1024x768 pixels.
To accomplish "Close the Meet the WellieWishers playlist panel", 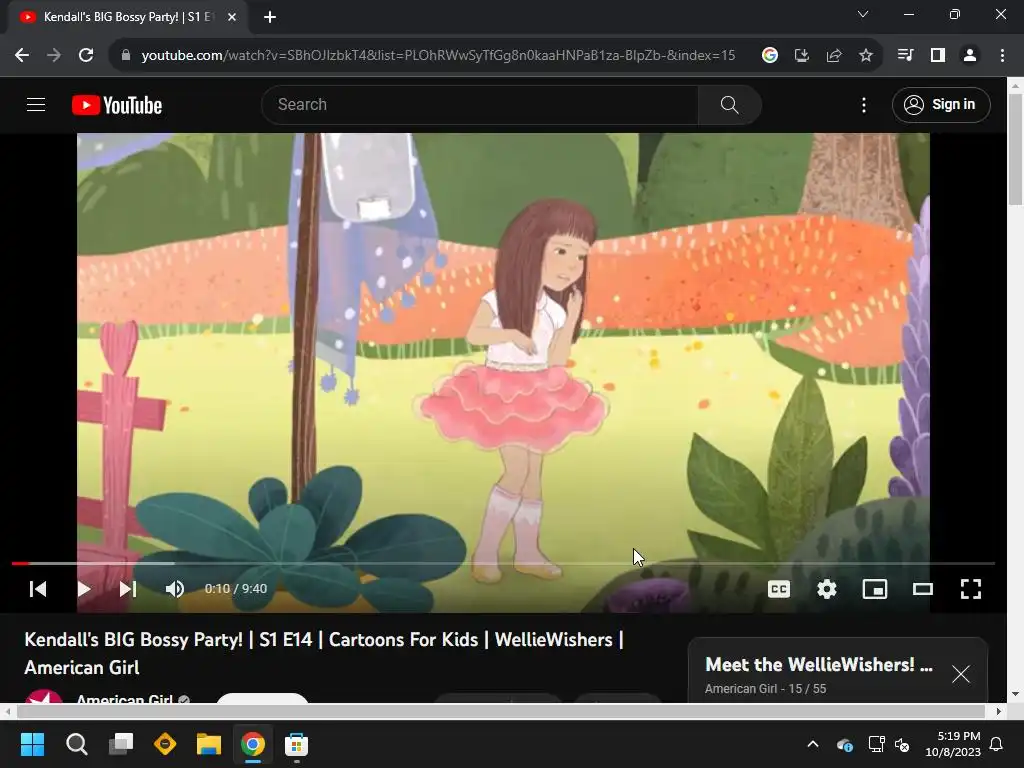I will (961, 674).
